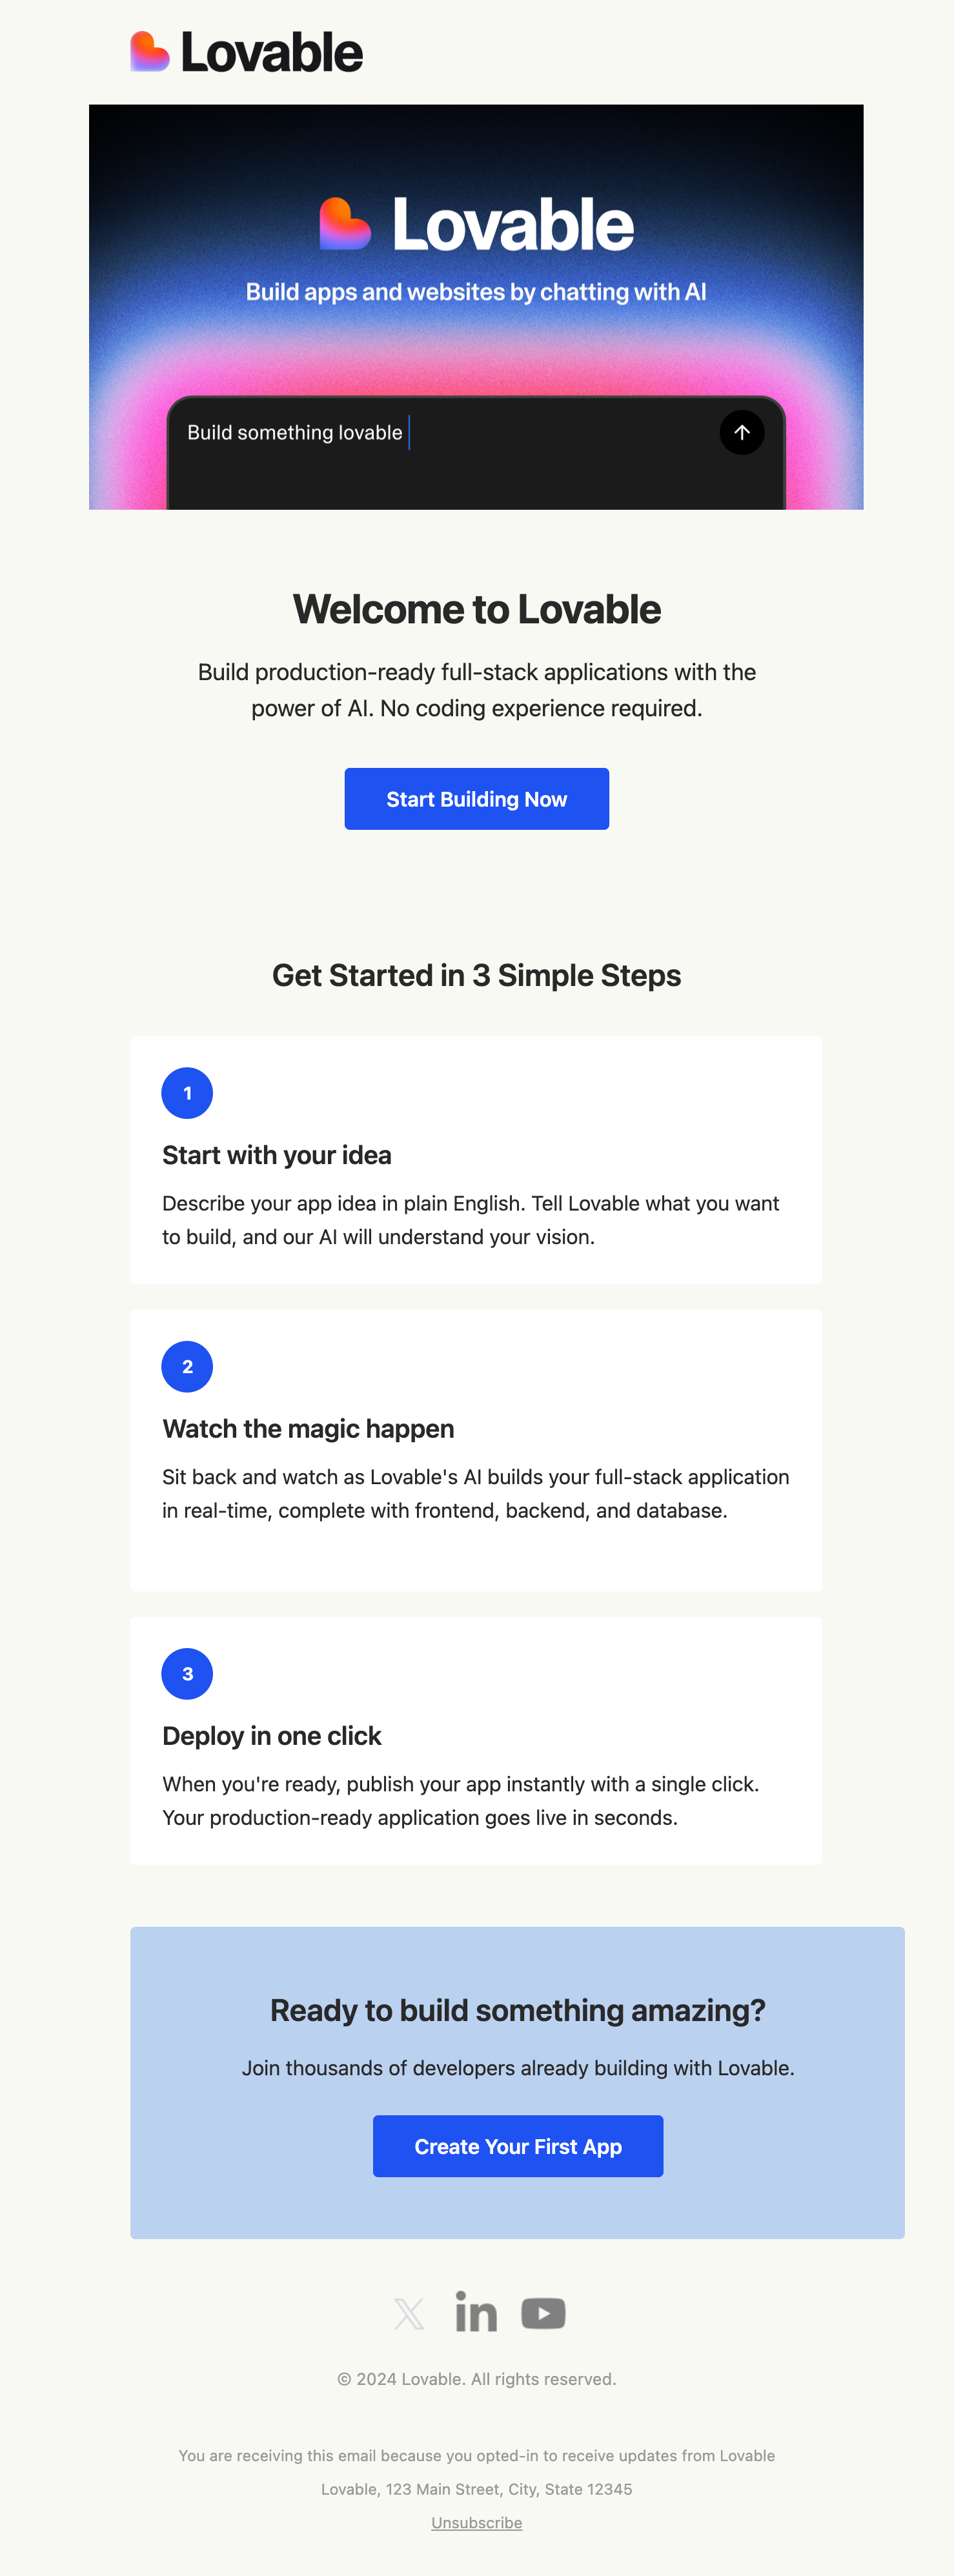Click the 'Deploy in one click' heading
This screenshot has width=954, height=2576.
(x=272, y=1736)
